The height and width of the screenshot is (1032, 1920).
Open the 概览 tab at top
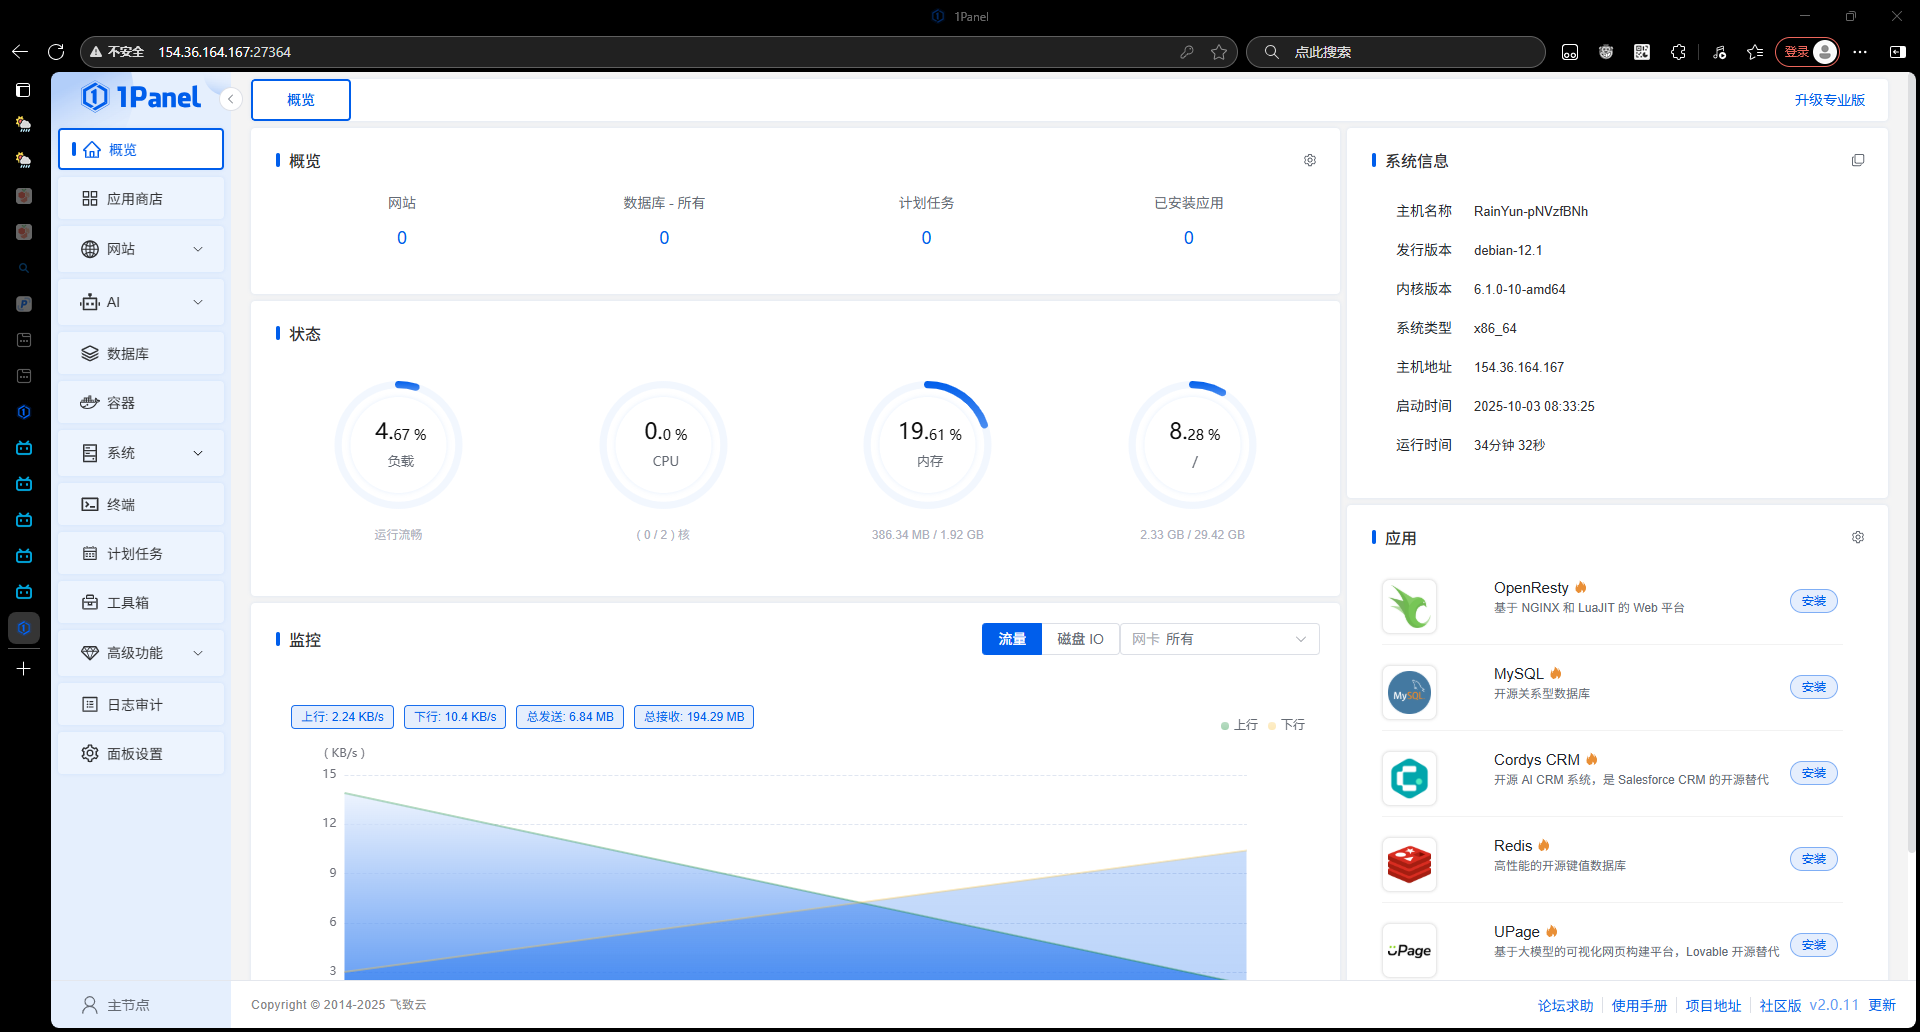(301, 100)
